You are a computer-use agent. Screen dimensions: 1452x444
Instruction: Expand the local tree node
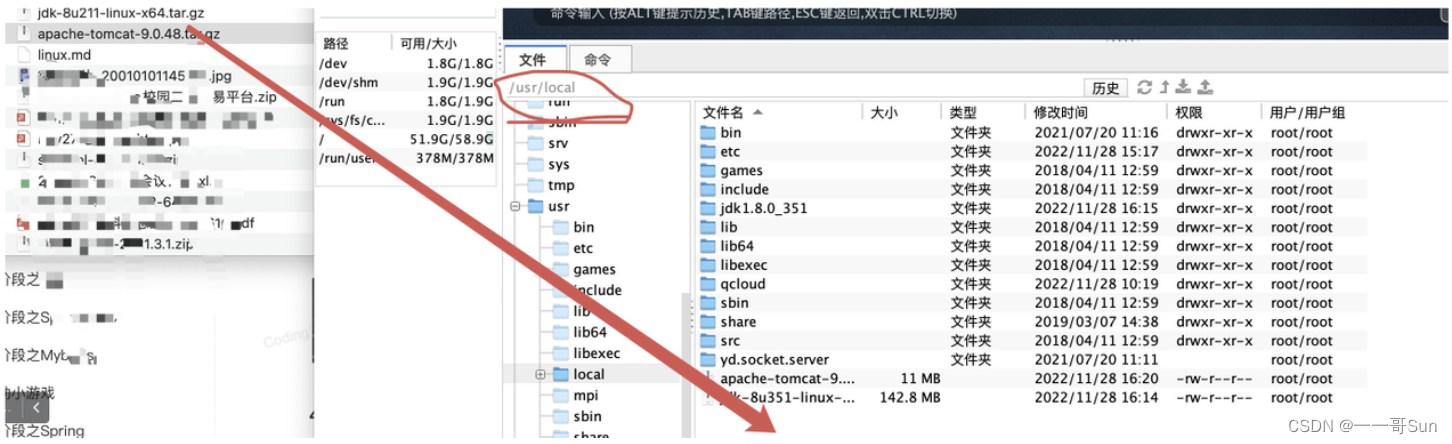(x=540, y=374)
